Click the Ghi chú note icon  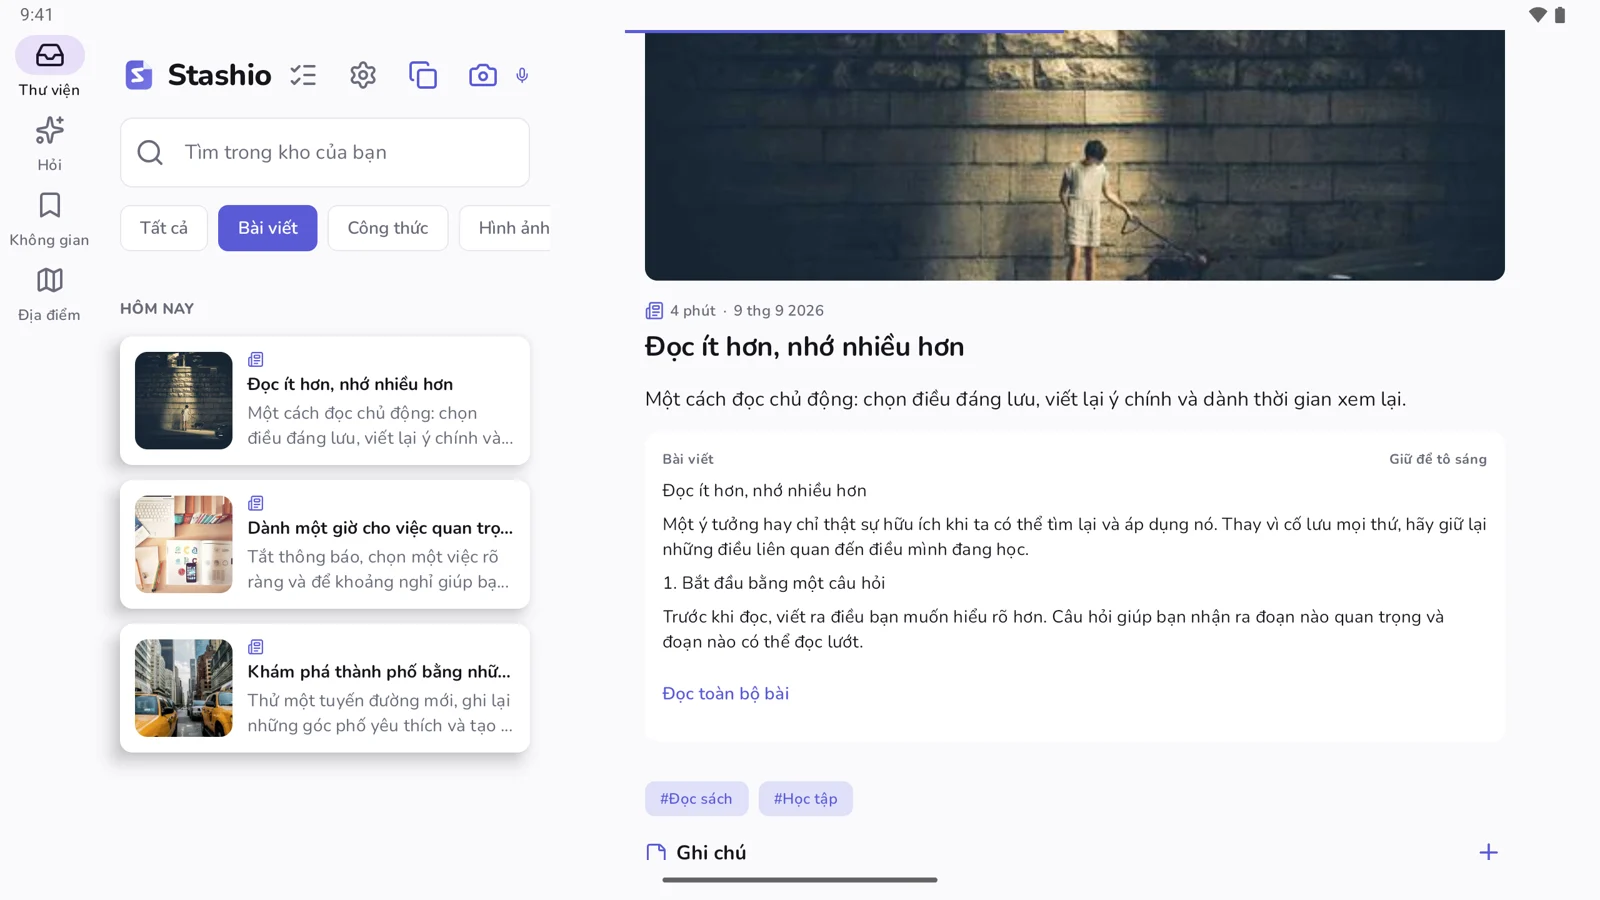click(x=656, y=852)
